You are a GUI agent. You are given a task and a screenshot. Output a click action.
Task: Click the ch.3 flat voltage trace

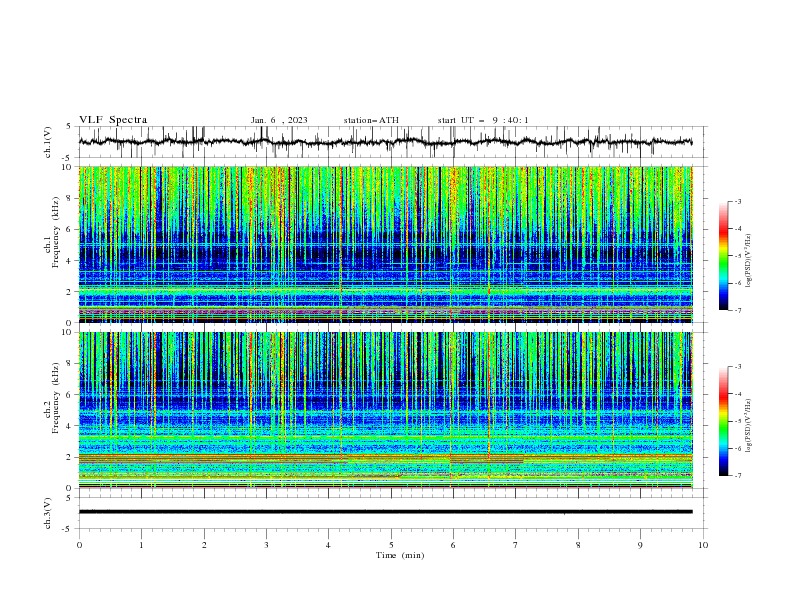[x=385, y=512]
